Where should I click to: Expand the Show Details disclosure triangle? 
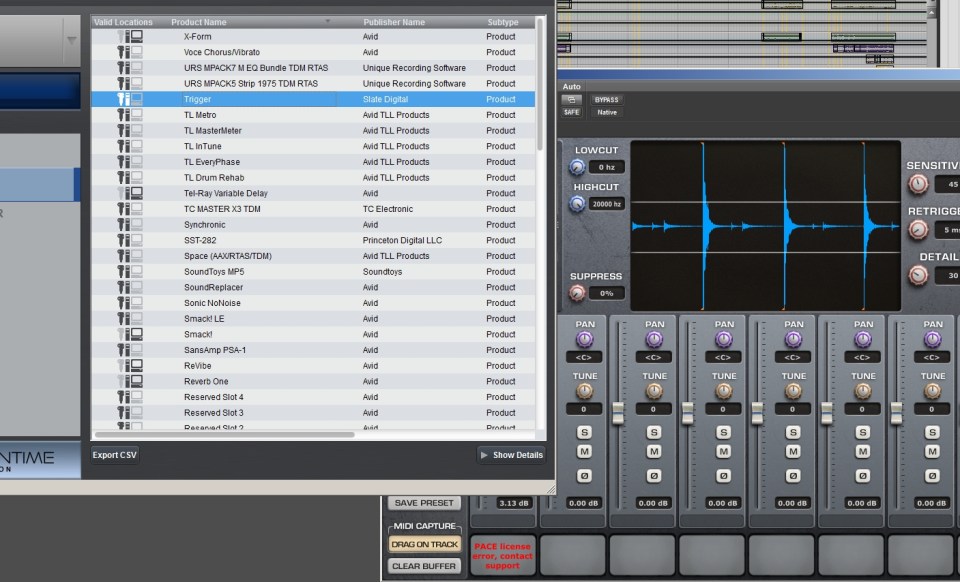coord(485,455)
